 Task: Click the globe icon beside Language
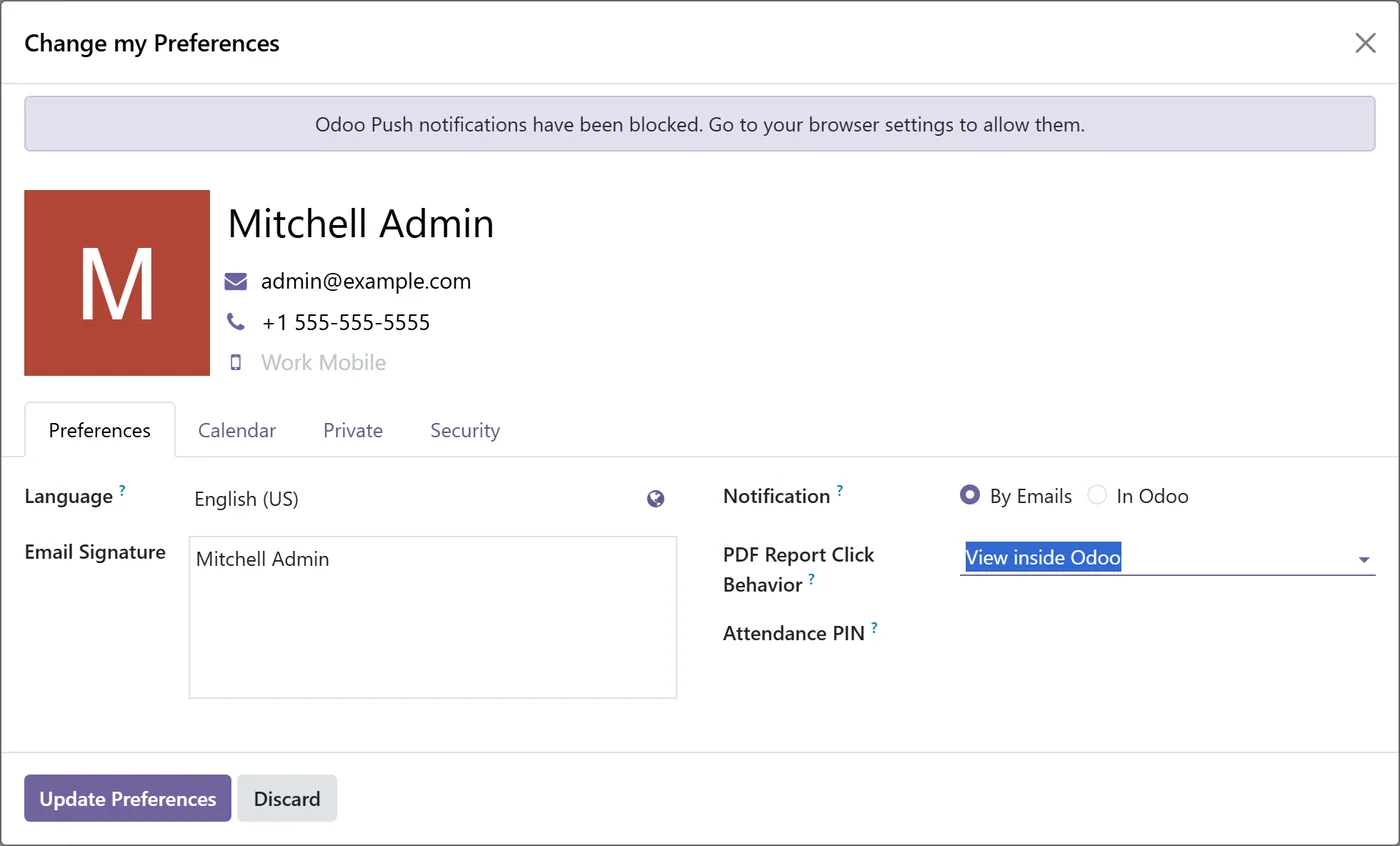(656, 499)
